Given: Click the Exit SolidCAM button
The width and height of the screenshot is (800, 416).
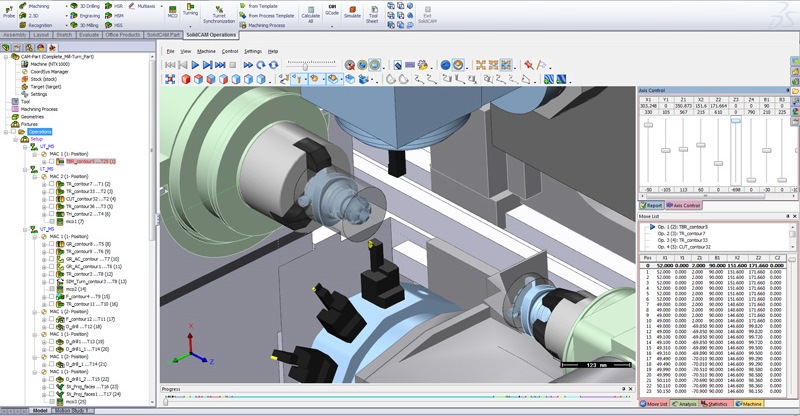Looking at the screenshot, I should (428, 15).
